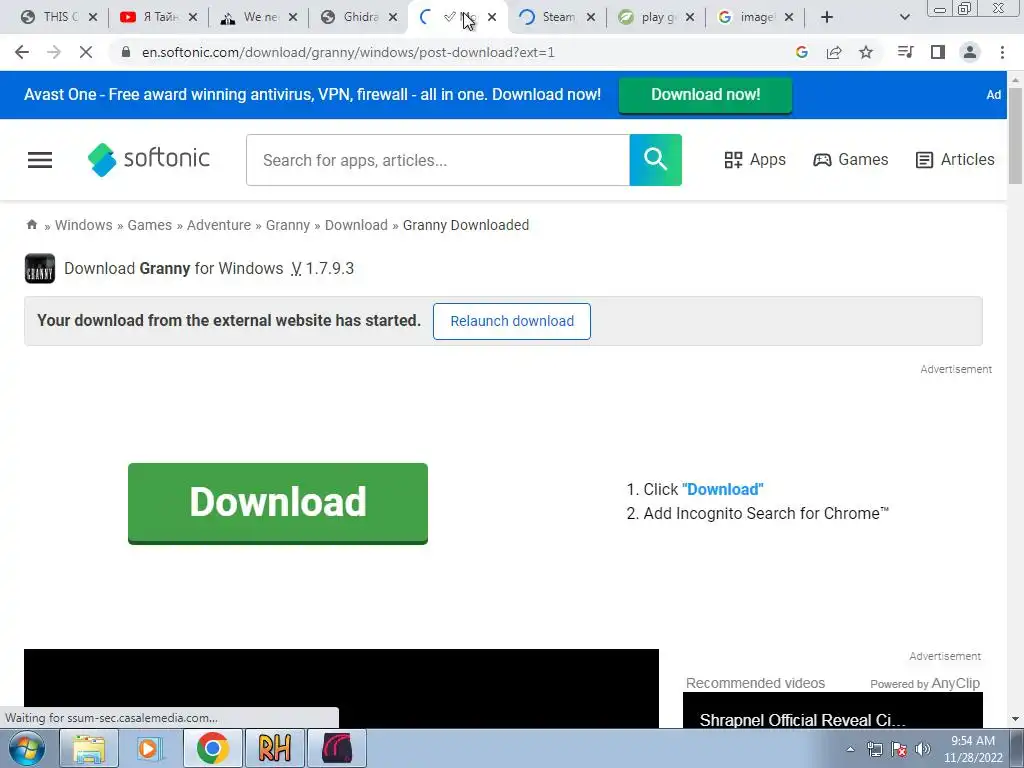The height and width of the screenshot is (768, 1024).
Task: Click the home breadcrumb icon
Action: 31,225
